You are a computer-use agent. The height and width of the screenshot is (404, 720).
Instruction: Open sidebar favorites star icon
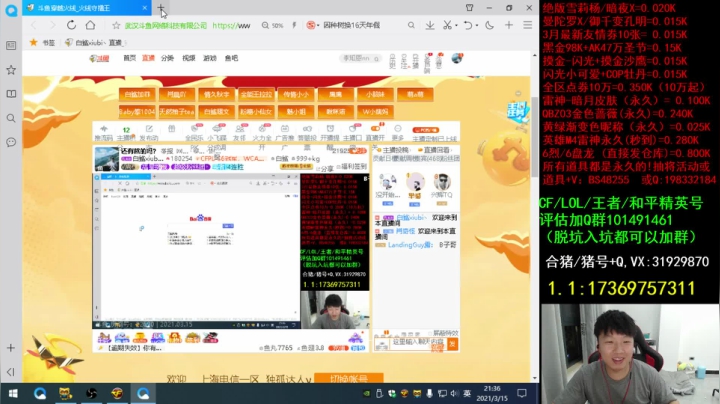coord(11,70)
